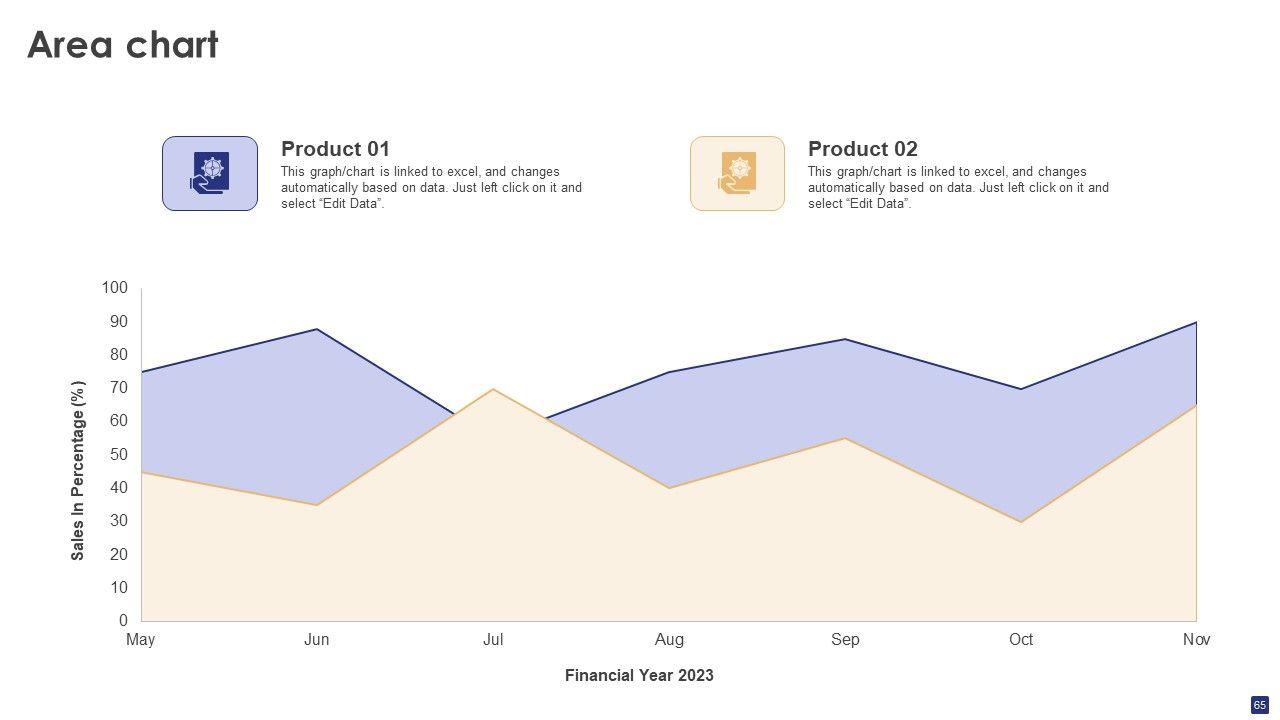This screenshot has height=720, width=1280.
Task: Select the slide number 65 badge
Action: pos(1259,705)
